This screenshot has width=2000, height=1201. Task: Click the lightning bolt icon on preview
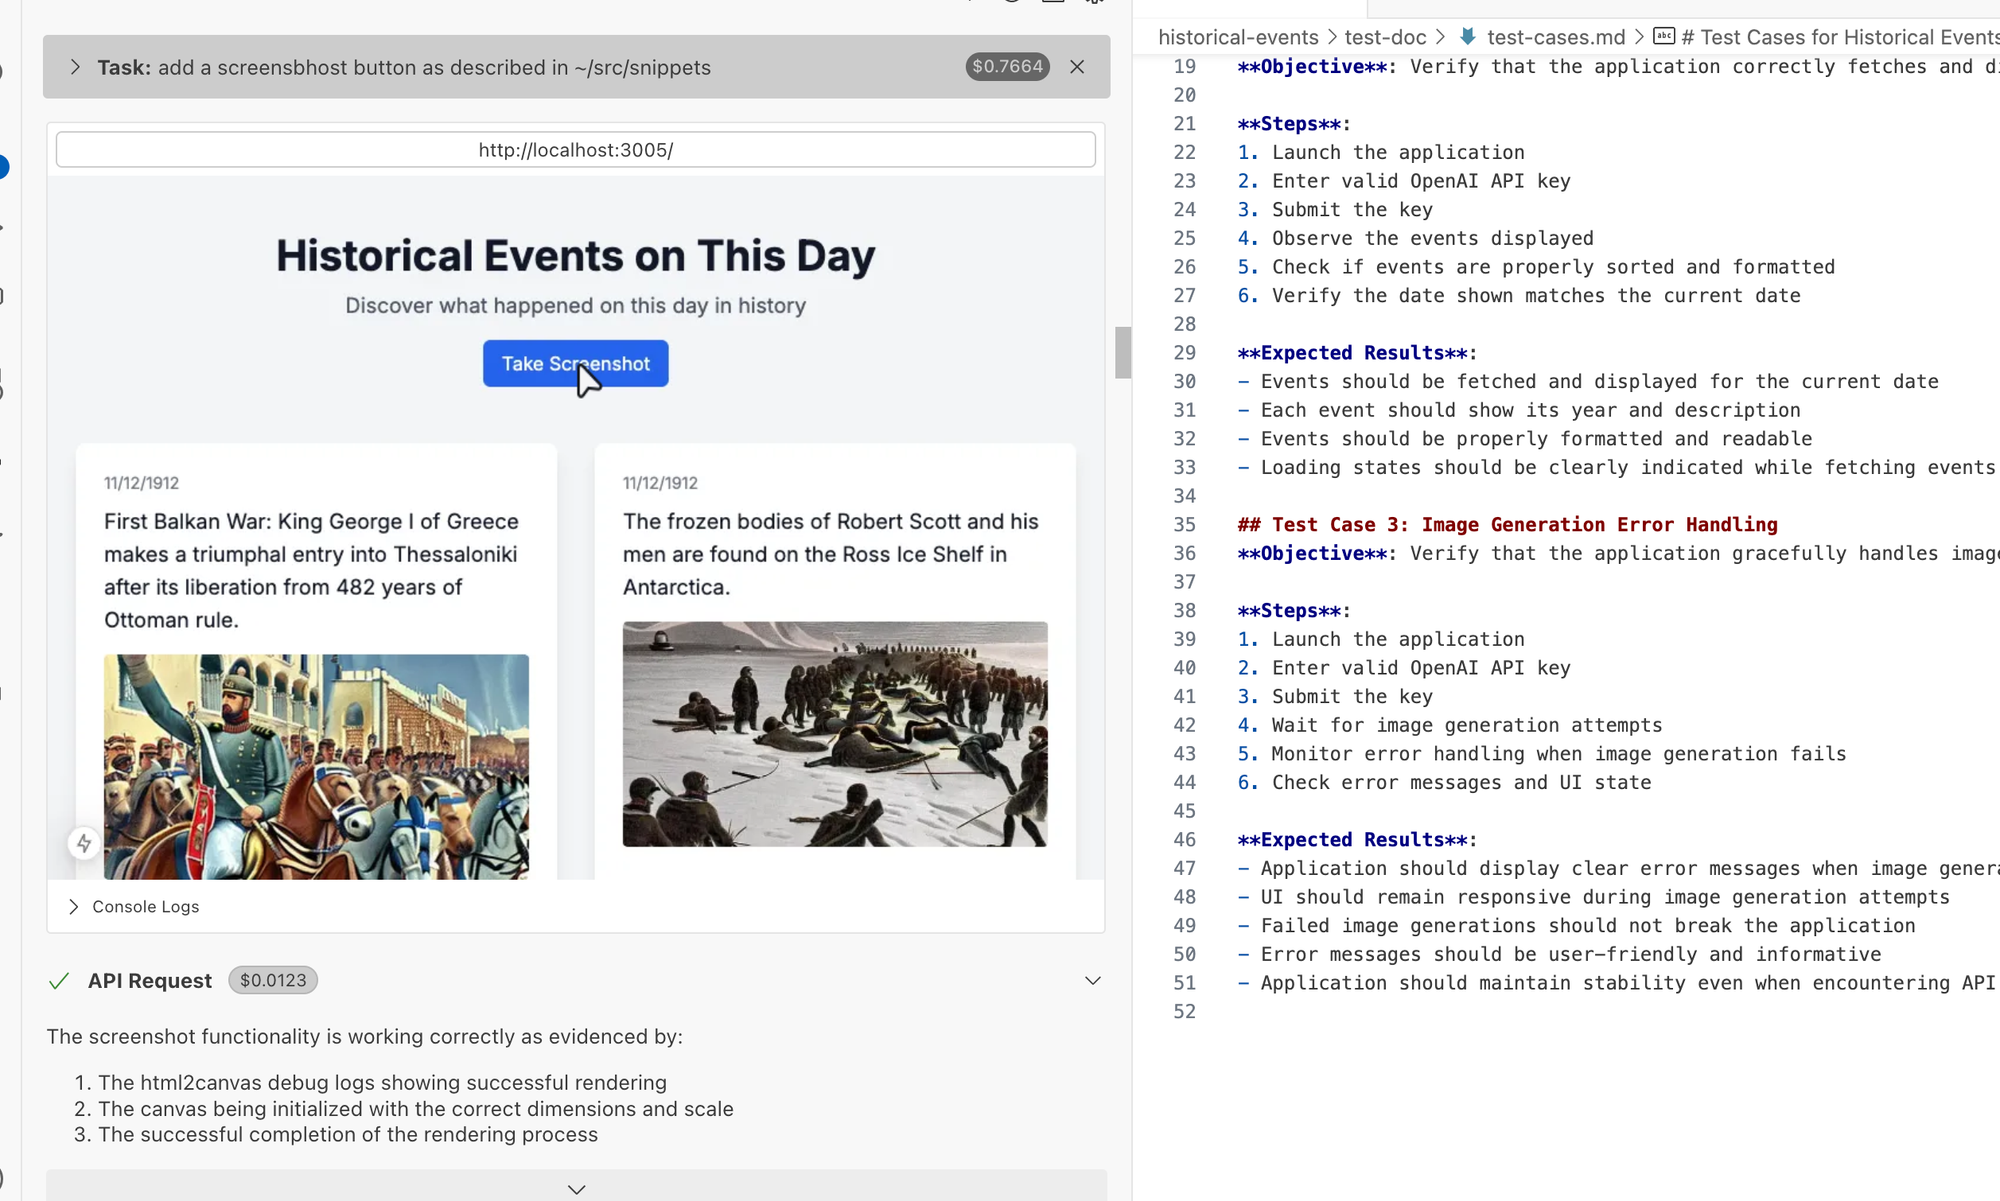(84, 843)
